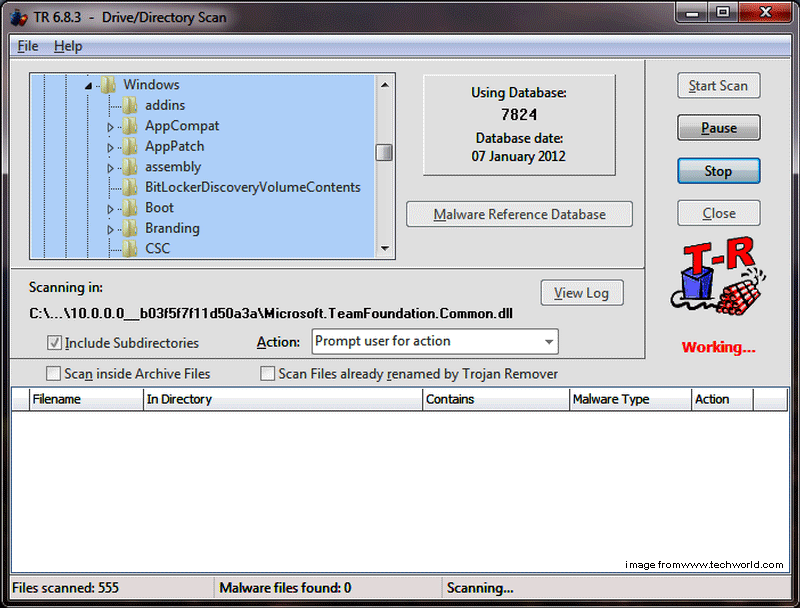
Task: Click '07 January 2012' database date
Action: 518,156
